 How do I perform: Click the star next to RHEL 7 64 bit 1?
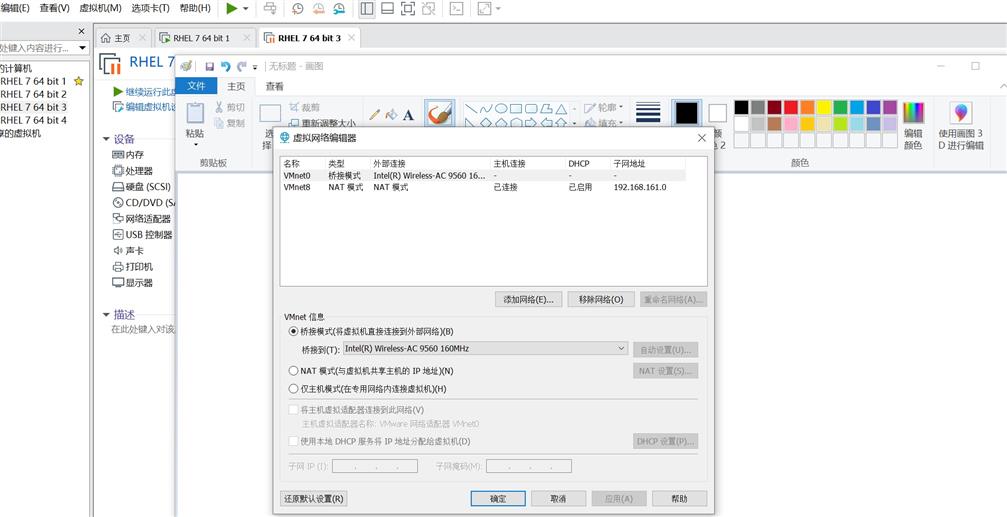(x=78, y=81)
